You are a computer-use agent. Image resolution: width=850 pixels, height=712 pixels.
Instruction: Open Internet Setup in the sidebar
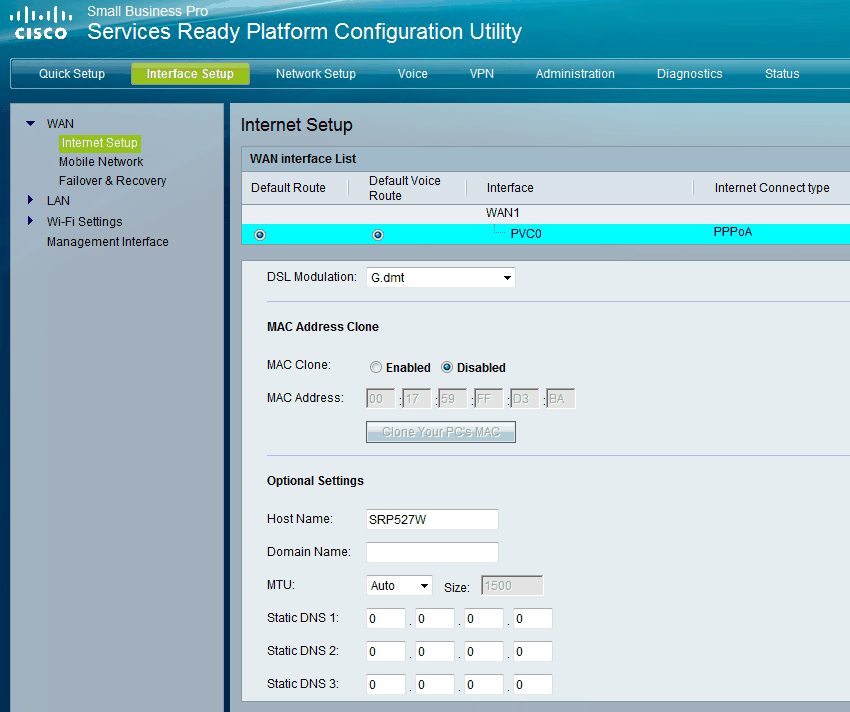click(x=100, y=143)
